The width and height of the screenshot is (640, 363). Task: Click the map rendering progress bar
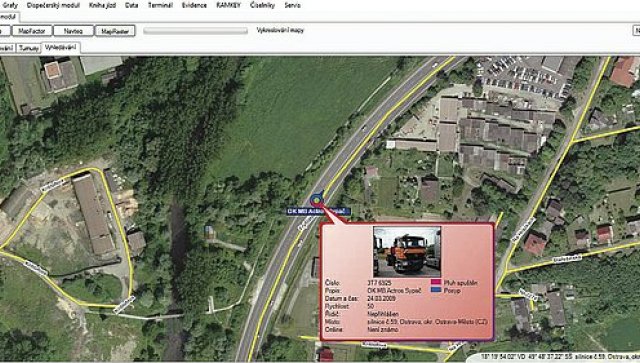pos(196,31)
